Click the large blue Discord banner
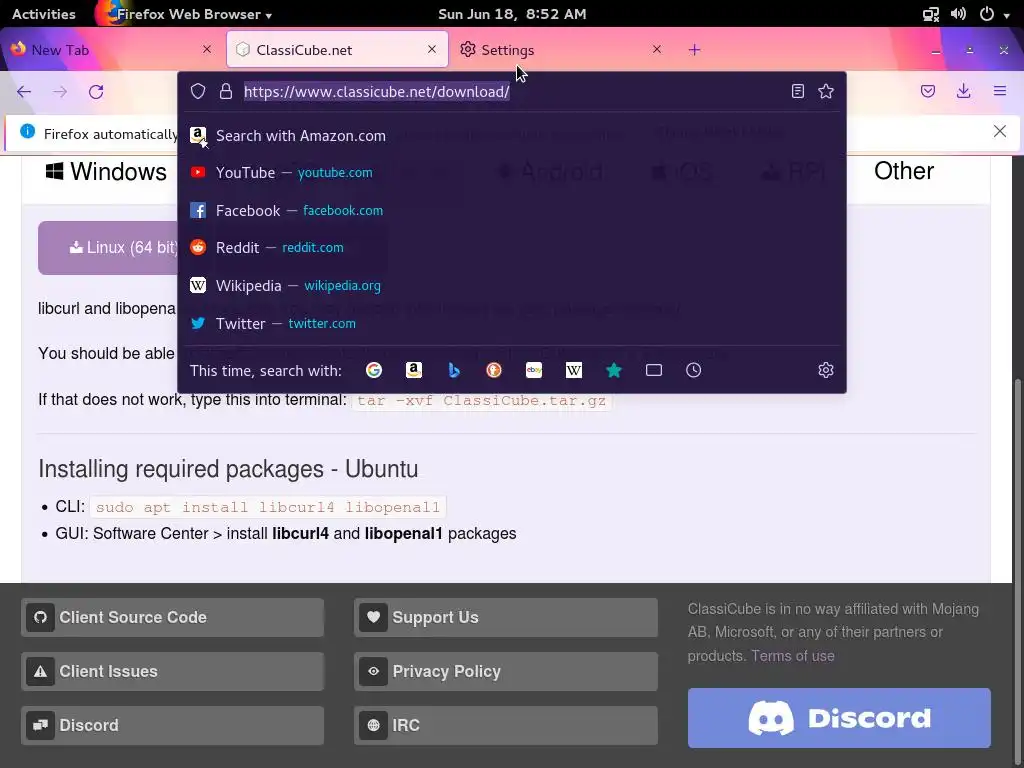1024x768 pixels. coord(839,718)
